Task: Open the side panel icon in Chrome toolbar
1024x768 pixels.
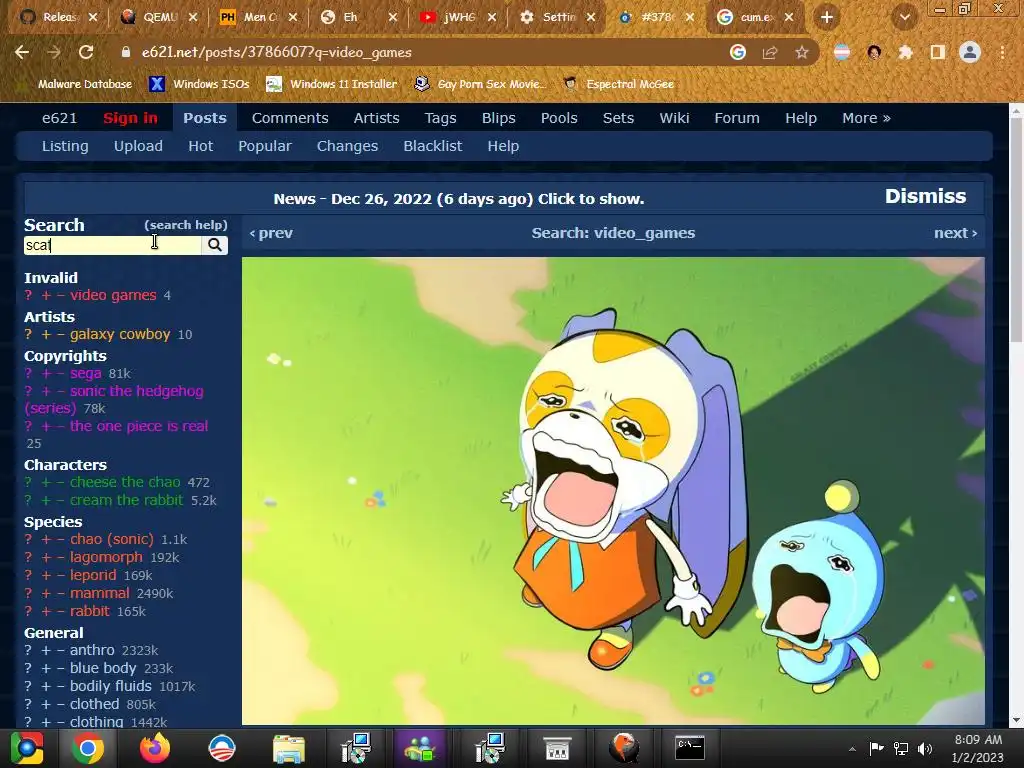Action: [x=938, y=52]
